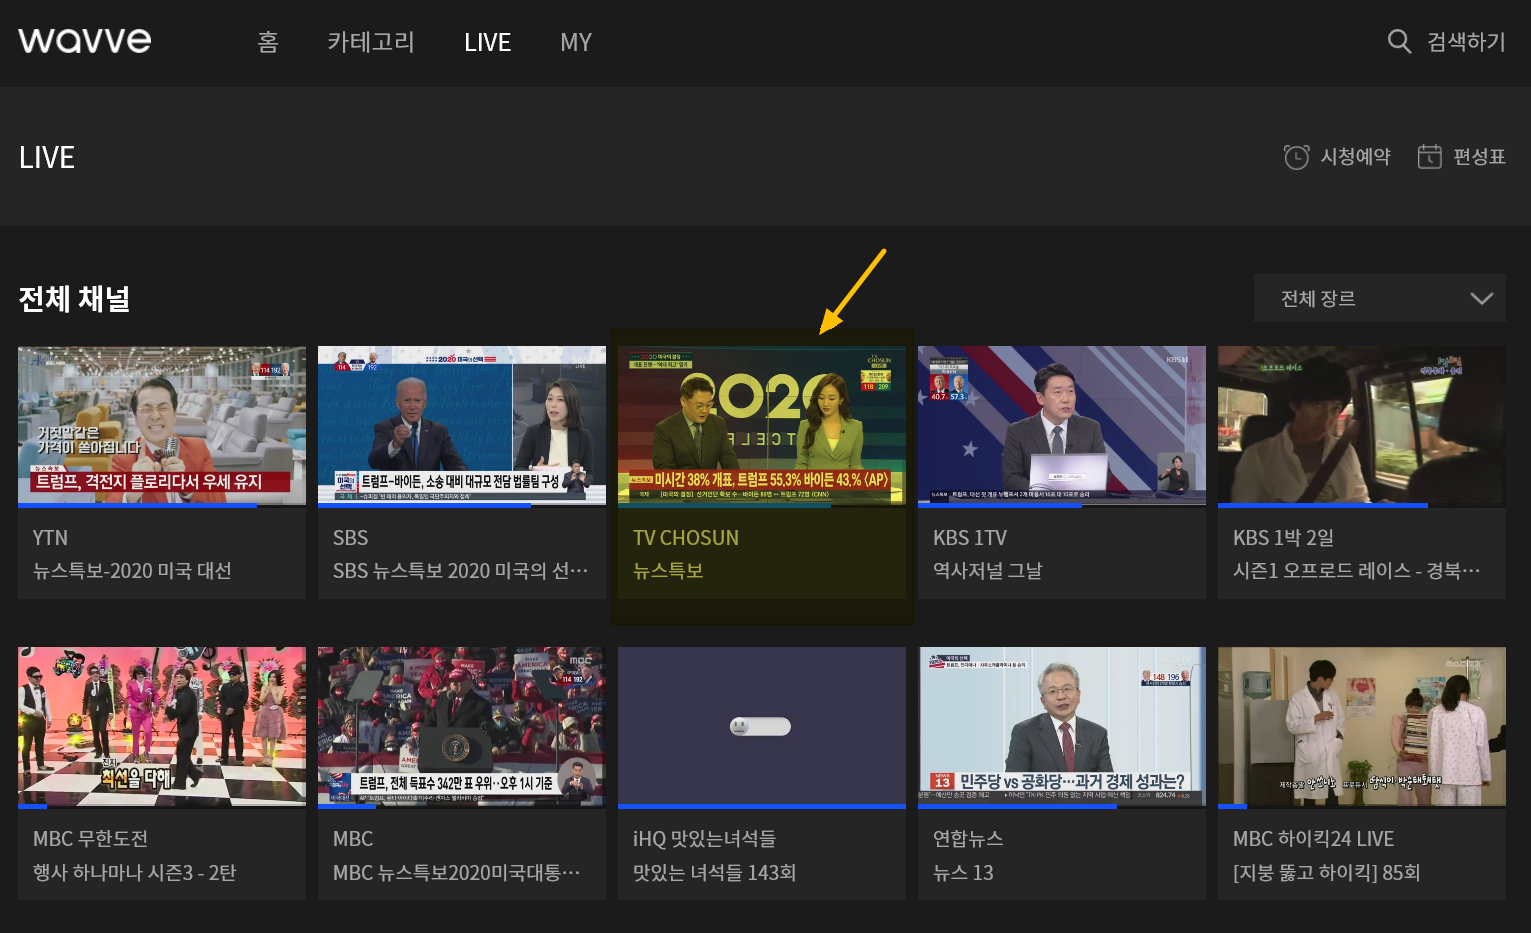
Task: Open the 카테고리 menu
Action: (371, 42)
